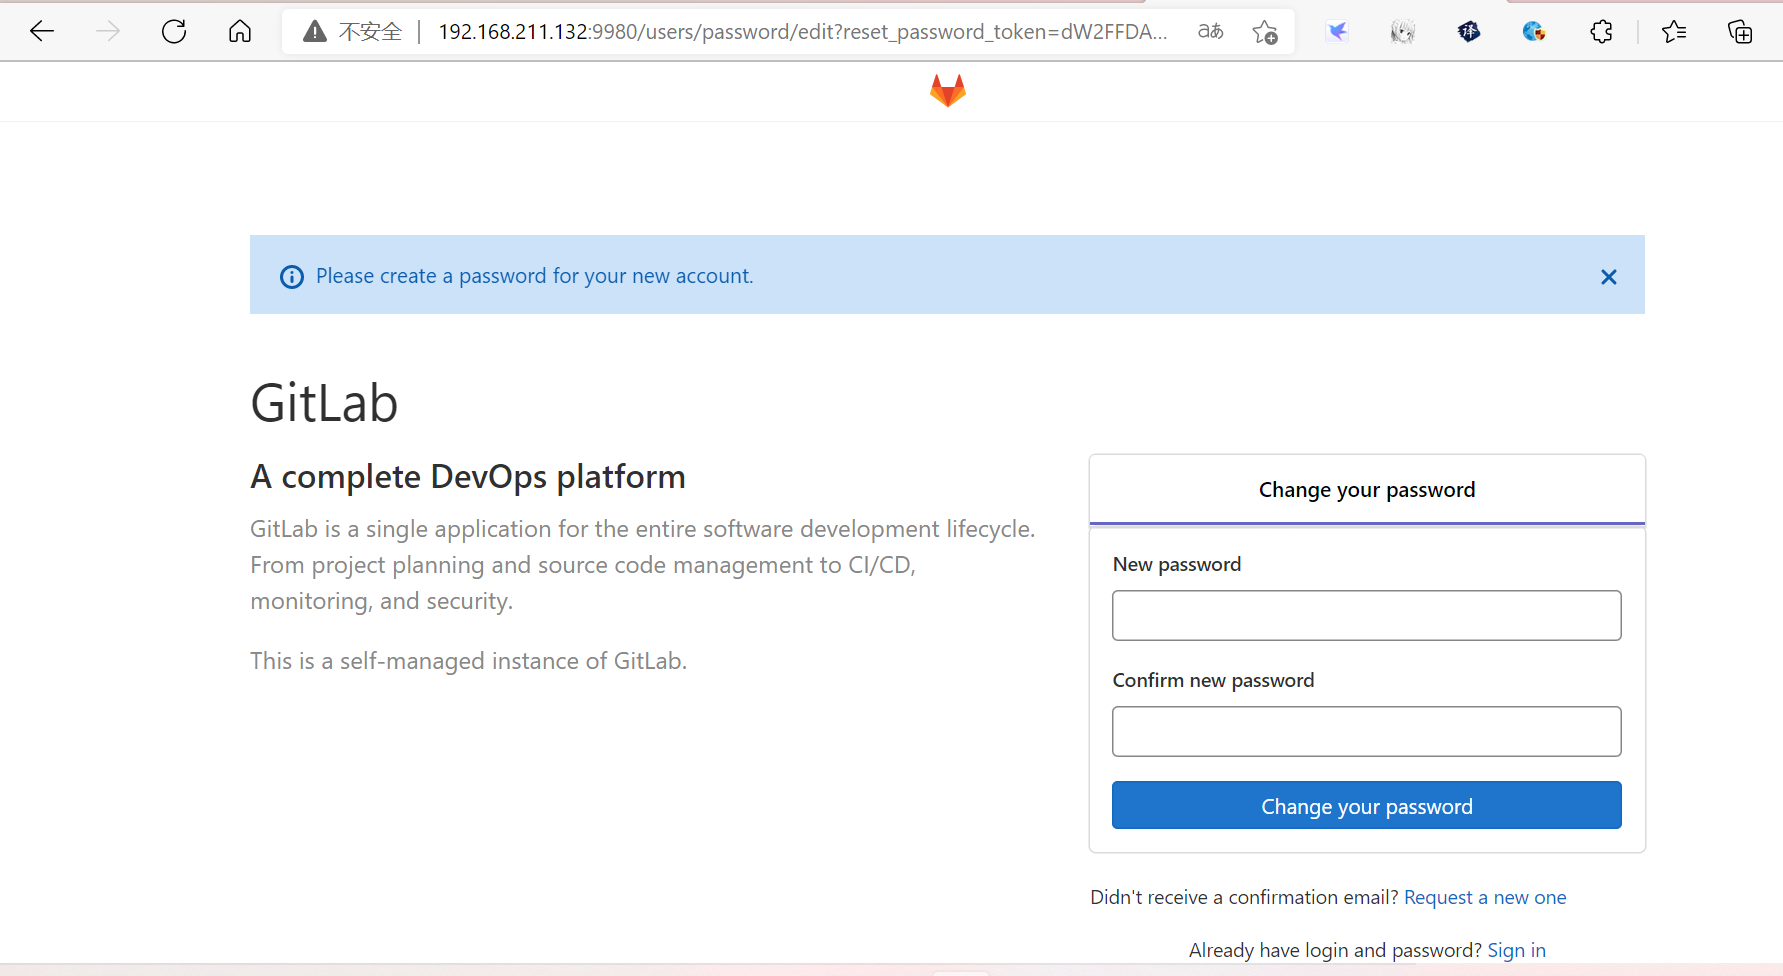Viewport: 1783px width, 976px height.
Task: Reload the page with the refresh icon
Action: point(174,32)
